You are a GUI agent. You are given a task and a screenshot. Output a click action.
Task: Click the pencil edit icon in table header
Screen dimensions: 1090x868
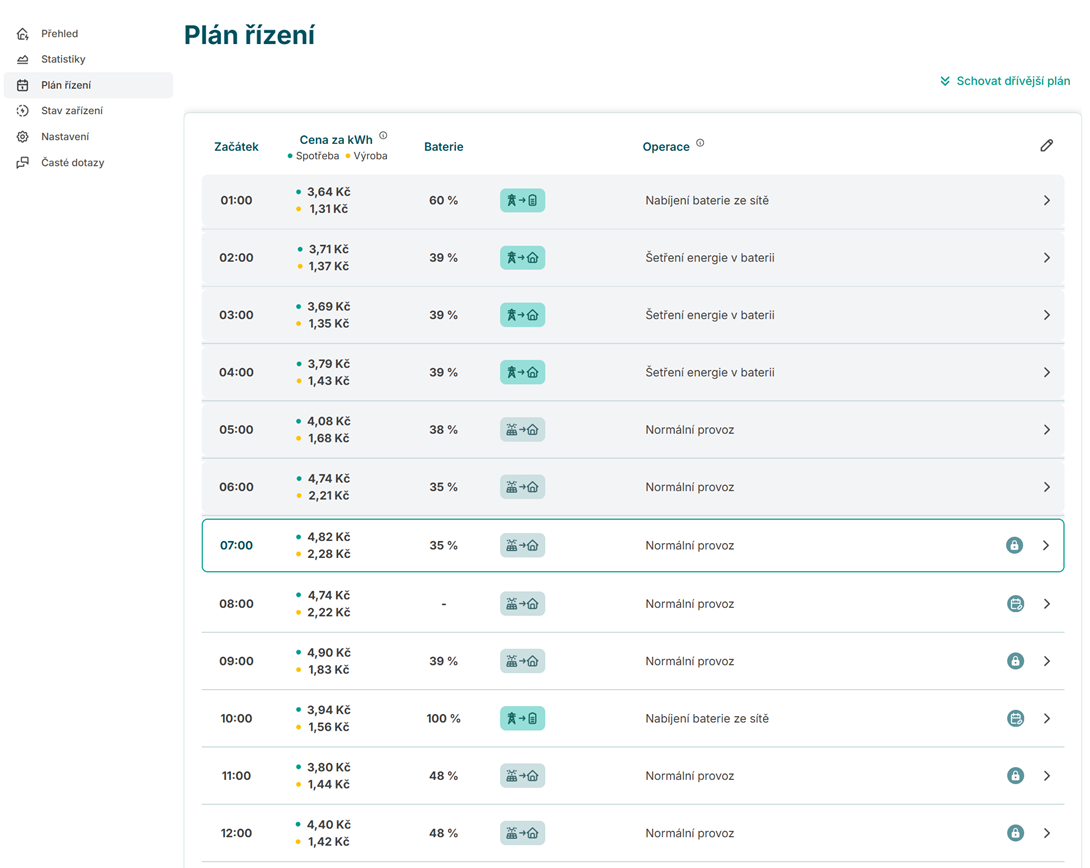pos(1046,146)
